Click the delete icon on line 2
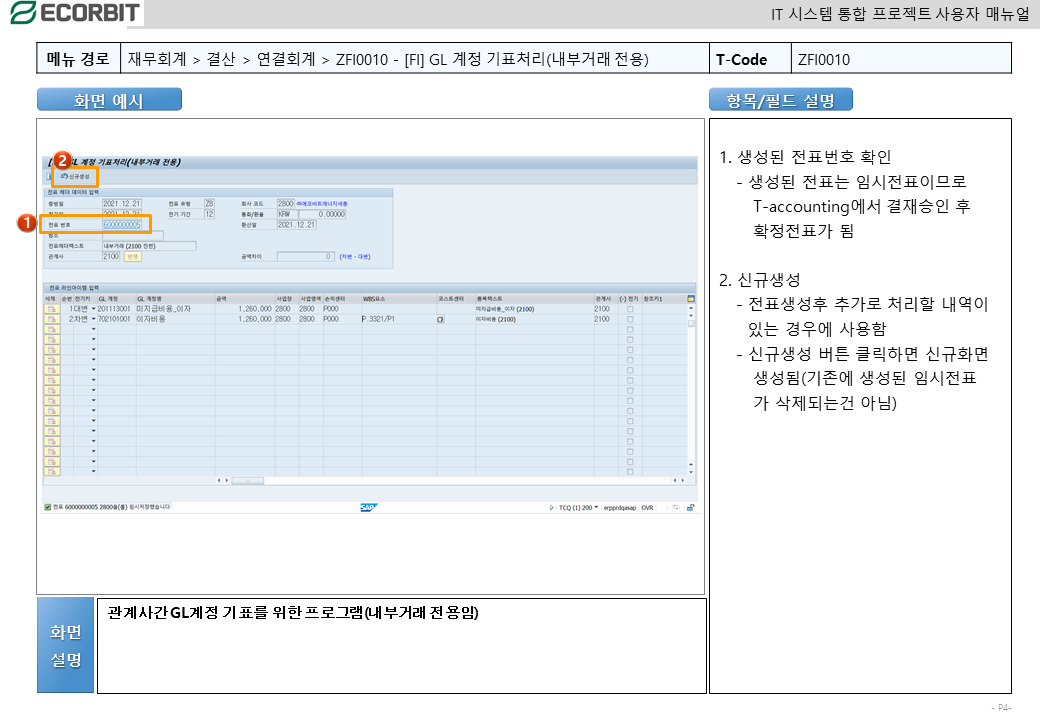The image size is (1040, 720). click(x=50, y=319)
